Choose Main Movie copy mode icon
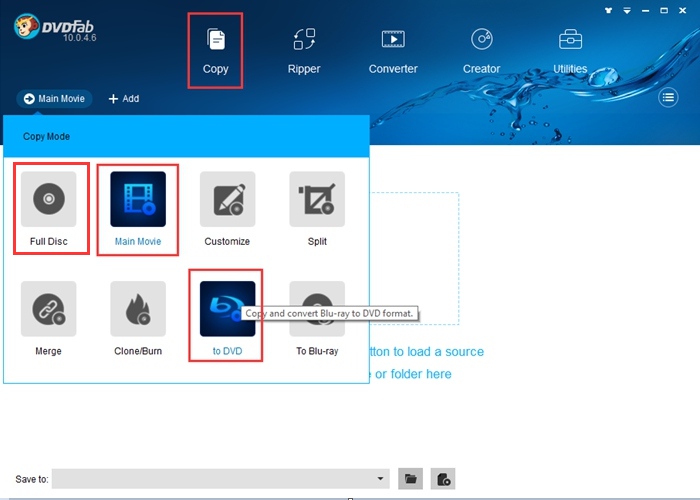Viewport: 700px width, 500px height. pyautogui.click(x=138, y=199)
